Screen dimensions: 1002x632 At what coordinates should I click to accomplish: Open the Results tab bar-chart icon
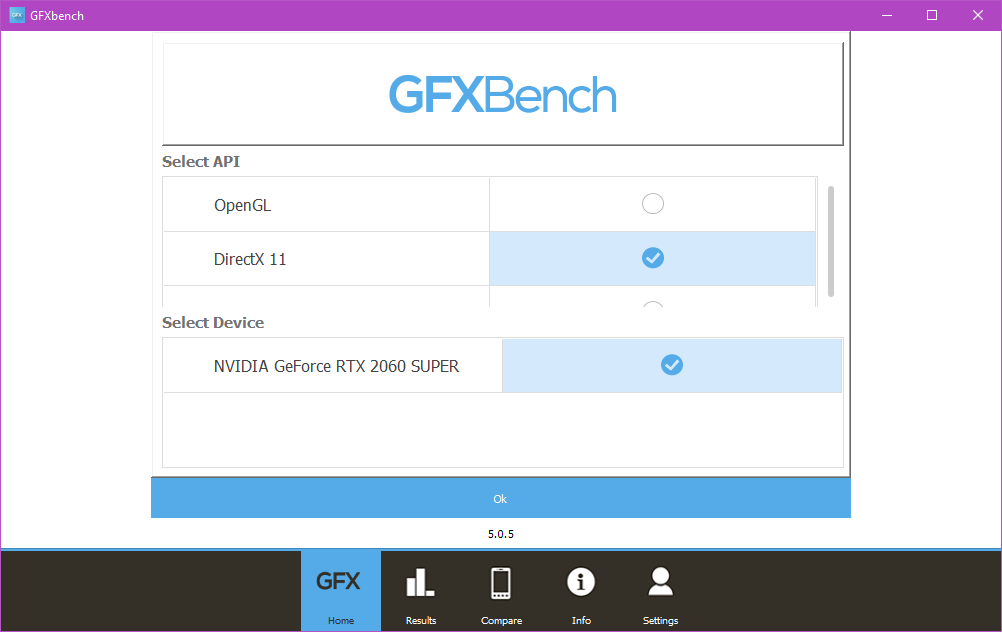[420, 582]
